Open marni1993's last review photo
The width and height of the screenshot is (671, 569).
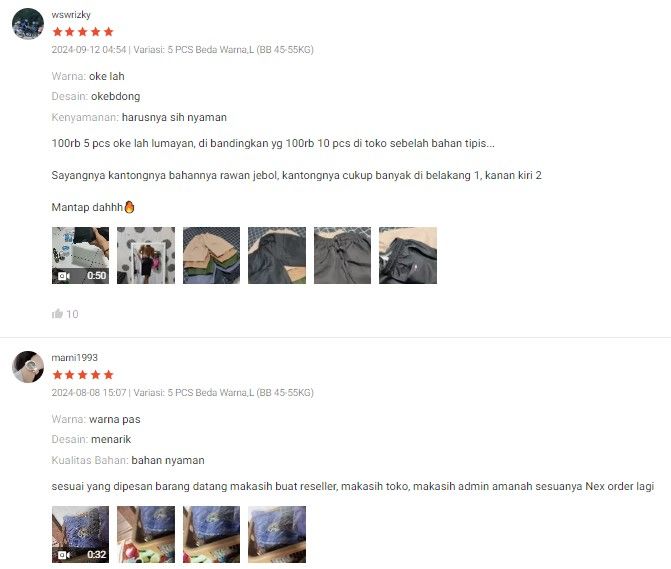click(x=277, y=534)
